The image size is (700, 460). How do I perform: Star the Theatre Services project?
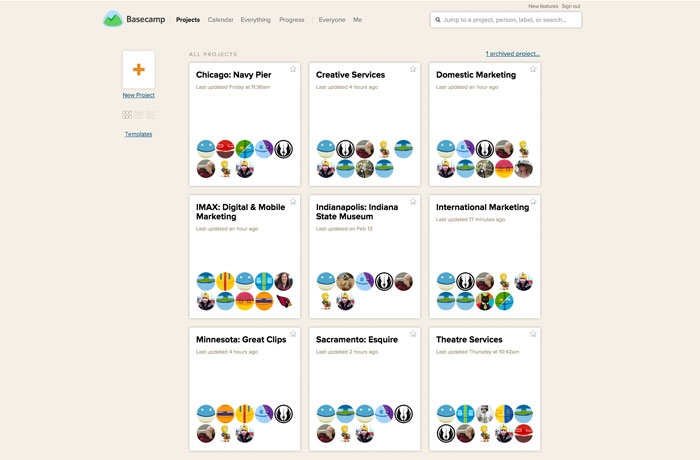tap(533, 334)
